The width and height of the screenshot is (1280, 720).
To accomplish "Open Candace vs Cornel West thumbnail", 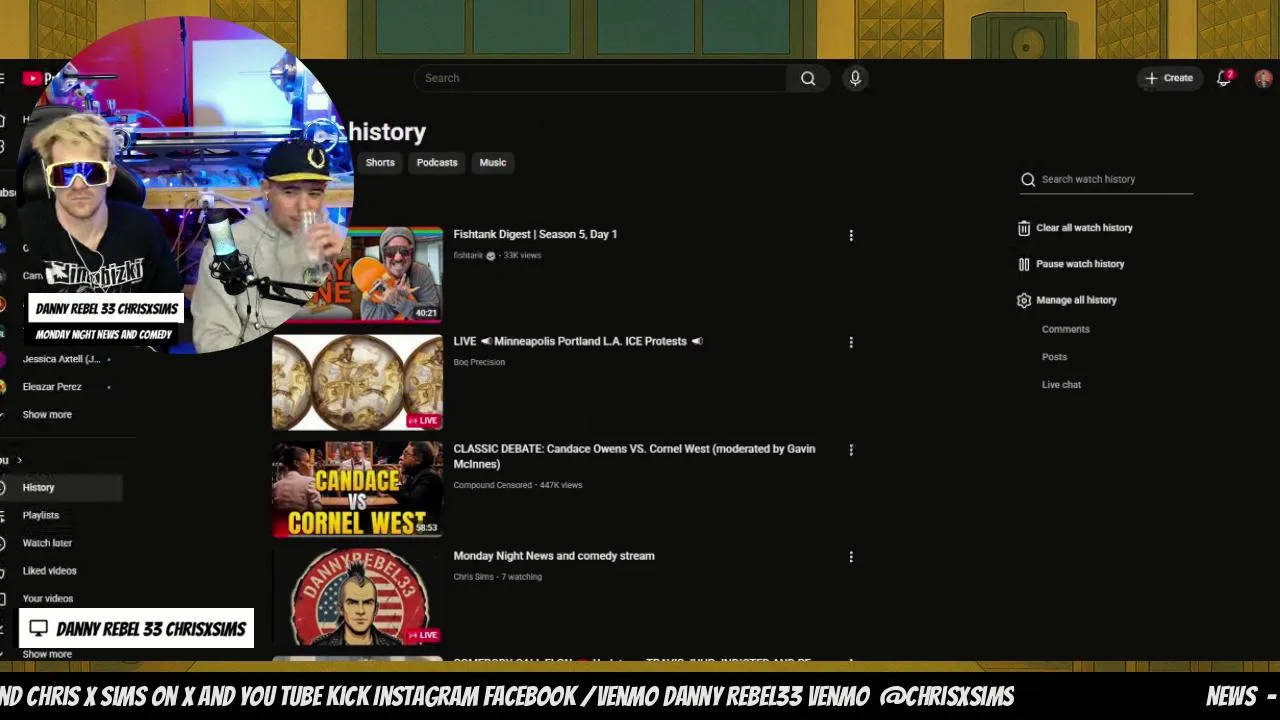I will (357, 489).
